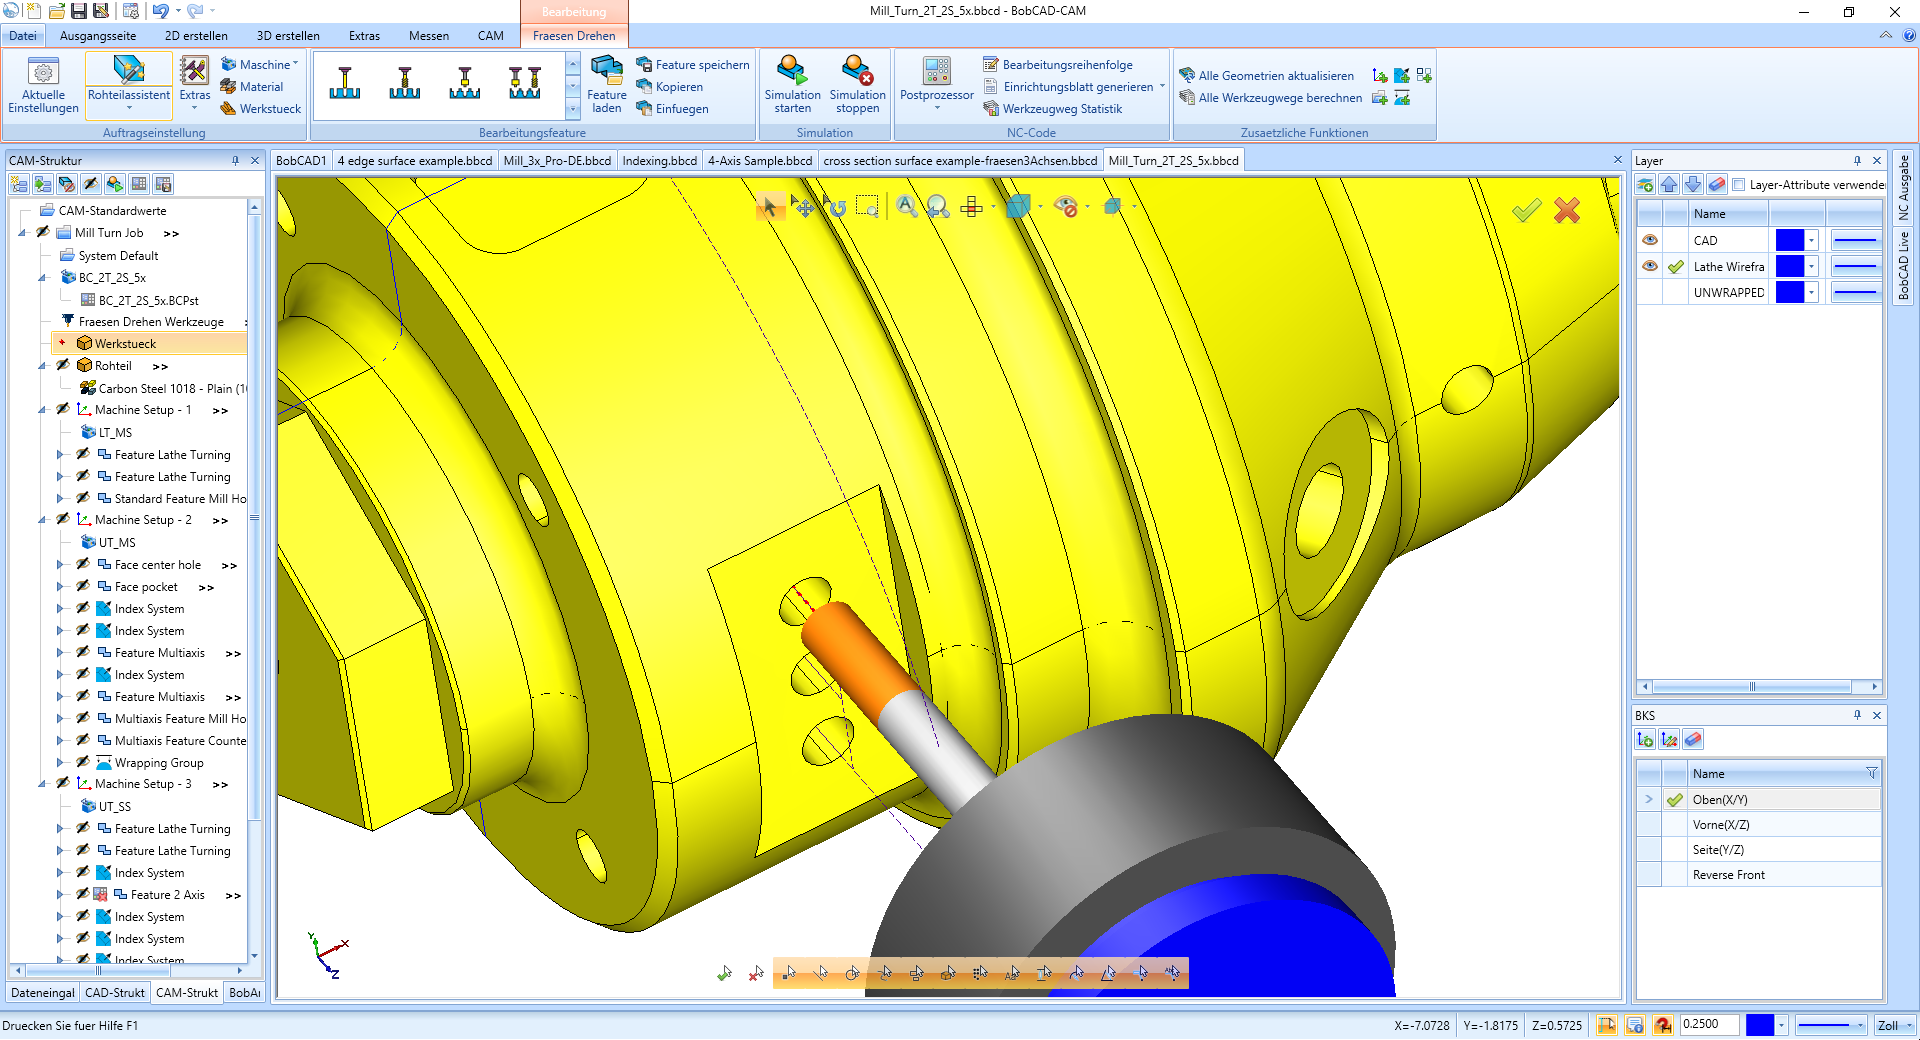The image size is (1920, 1040).
Task: Stop the simulation
Action: [x=857, y=85]
